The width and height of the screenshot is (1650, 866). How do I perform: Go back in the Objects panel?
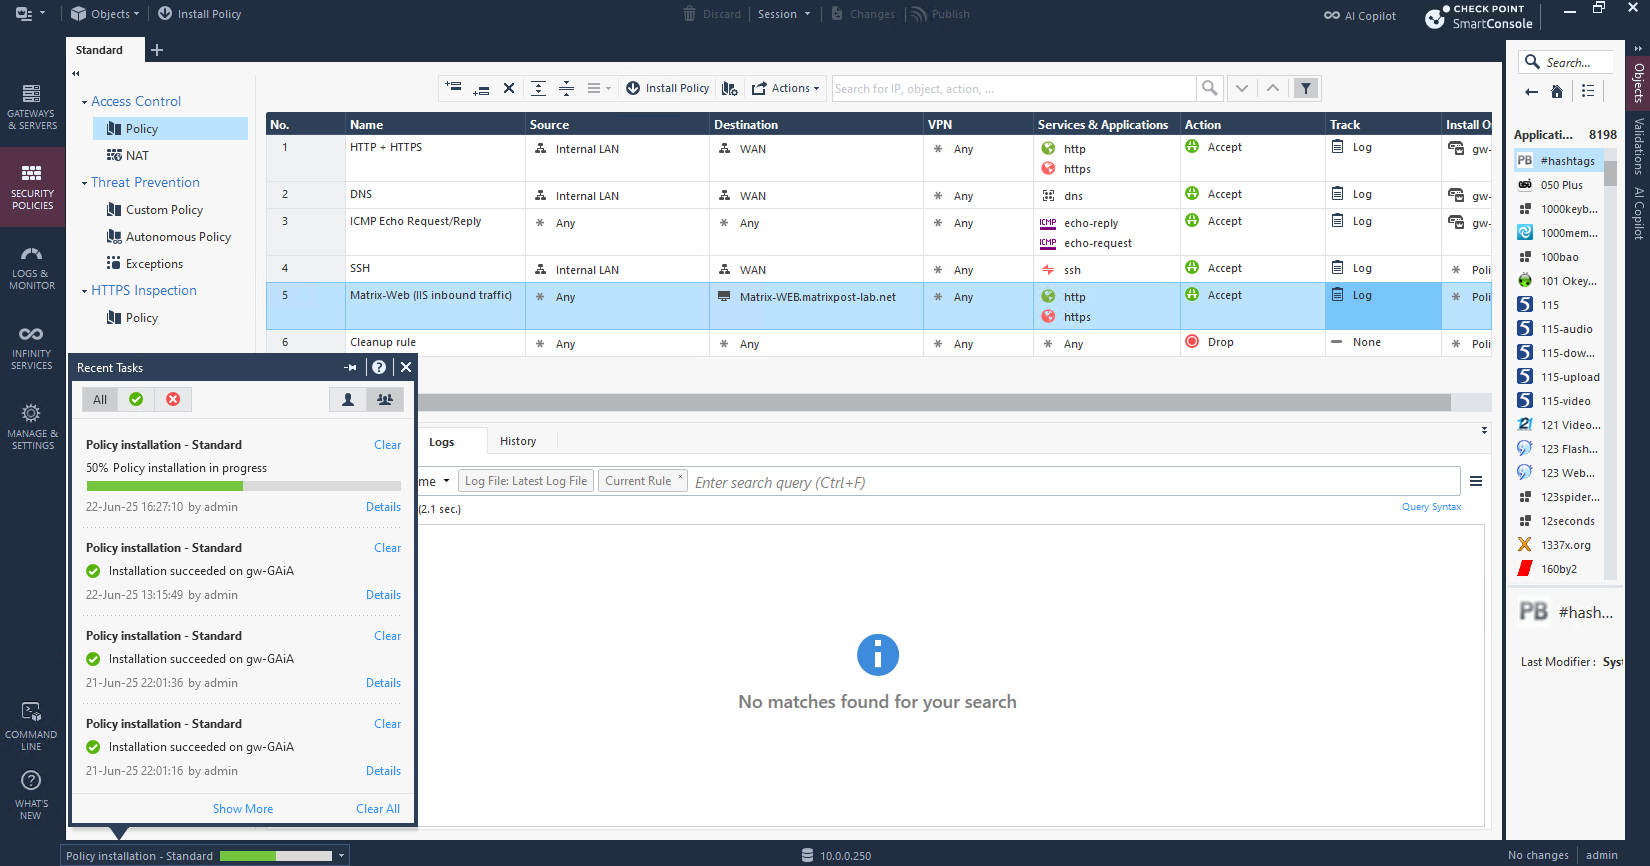tap(1531, 91)
